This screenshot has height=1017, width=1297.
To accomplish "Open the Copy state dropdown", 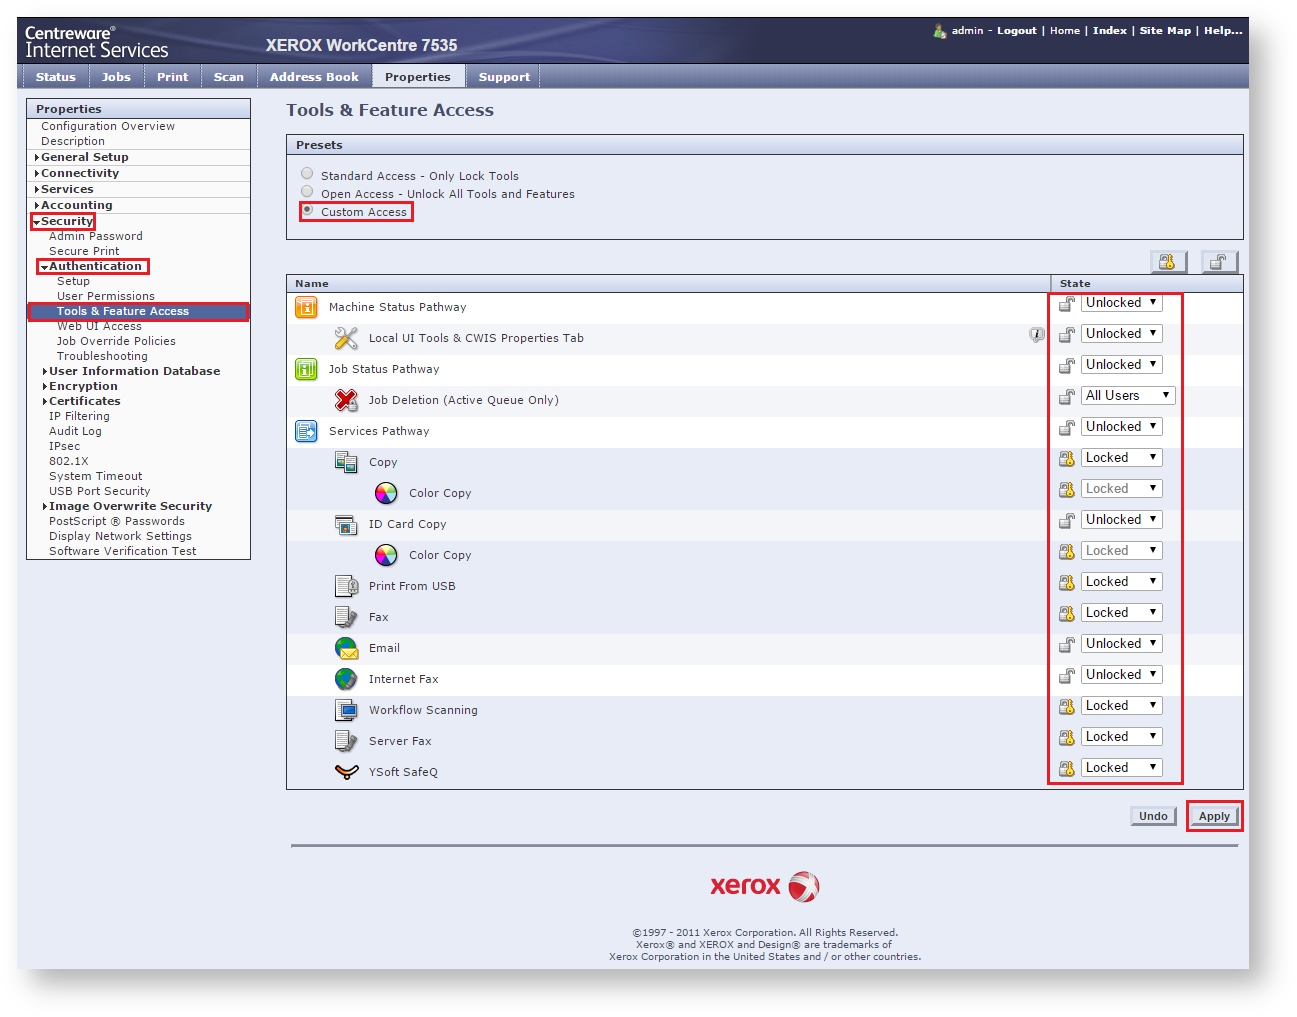I will click(x=1121, y=458).
